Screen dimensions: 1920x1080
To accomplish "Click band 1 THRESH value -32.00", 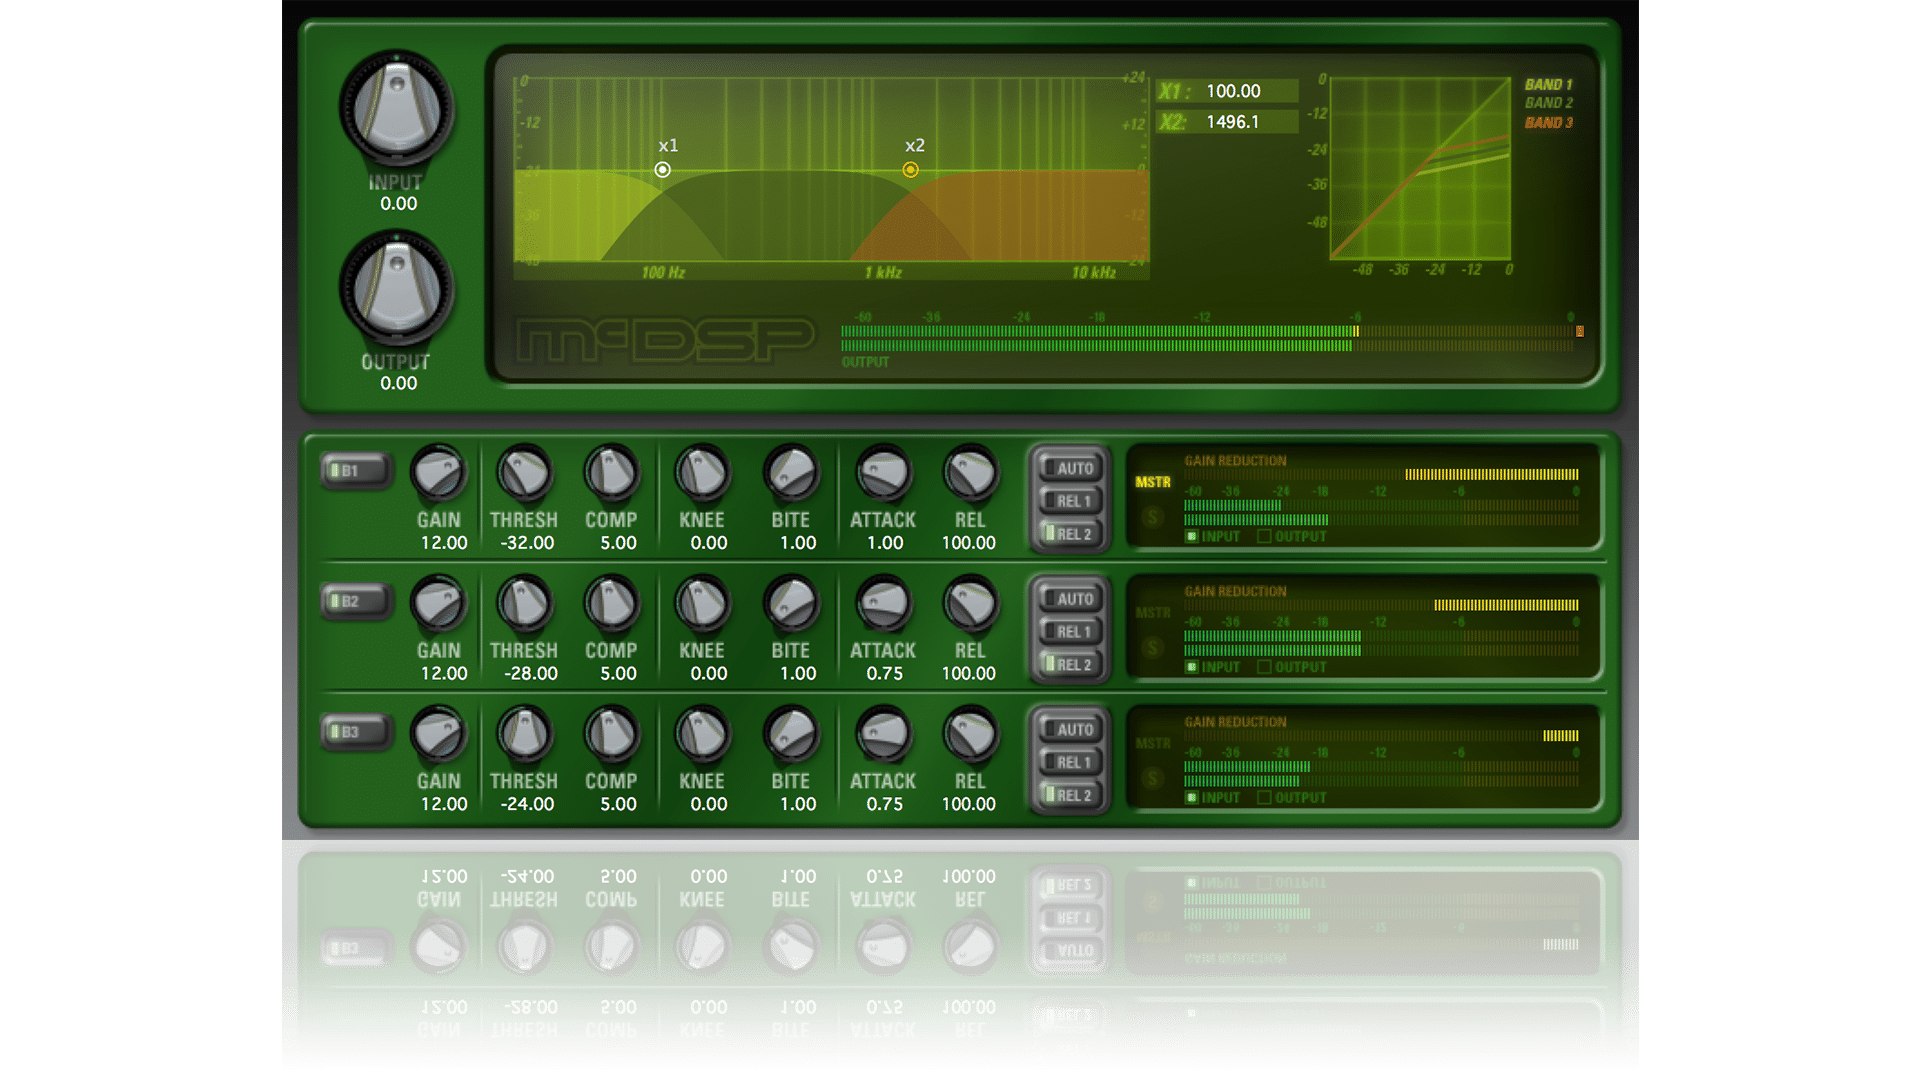I will click(x=527, y=543).
